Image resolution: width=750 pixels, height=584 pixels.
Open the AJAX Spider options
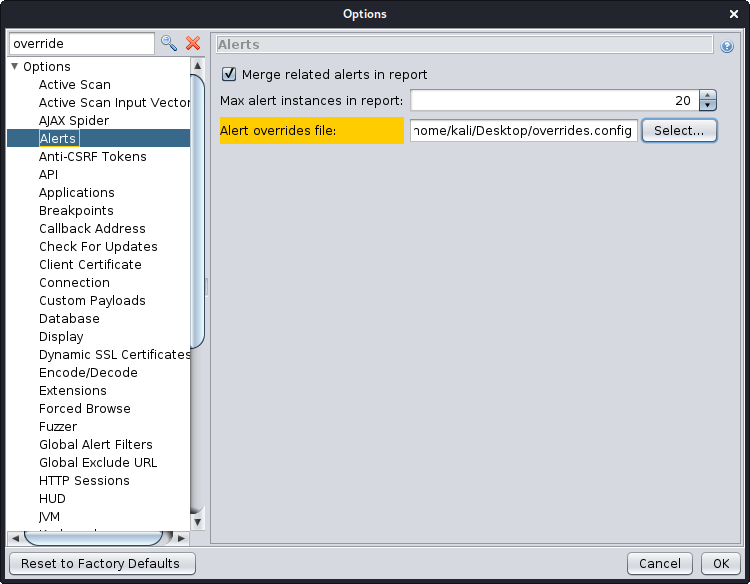(74, 121)
